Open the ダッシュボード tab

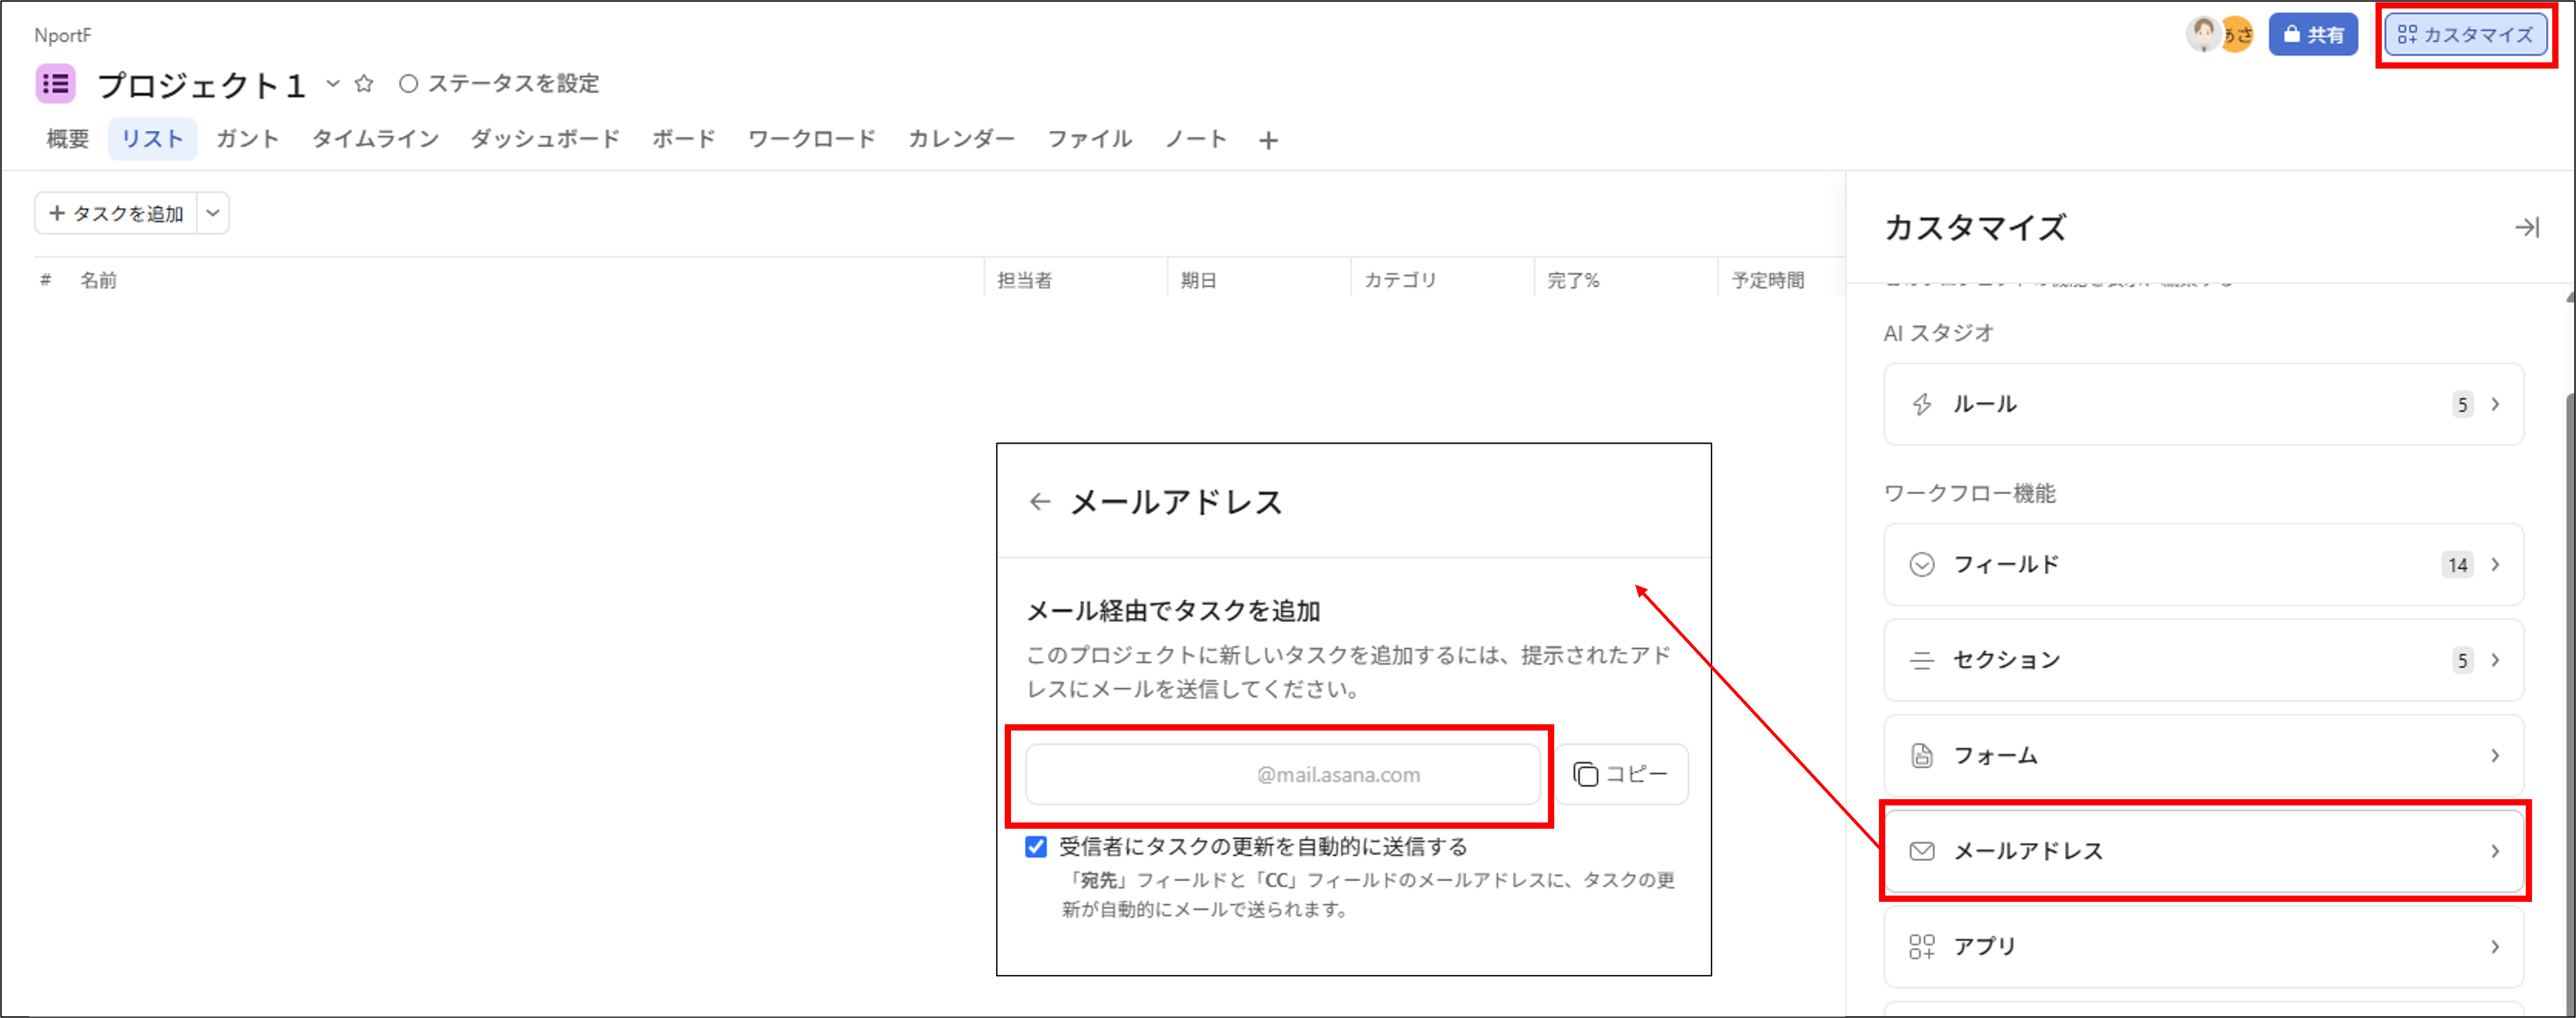coord(545,139)
